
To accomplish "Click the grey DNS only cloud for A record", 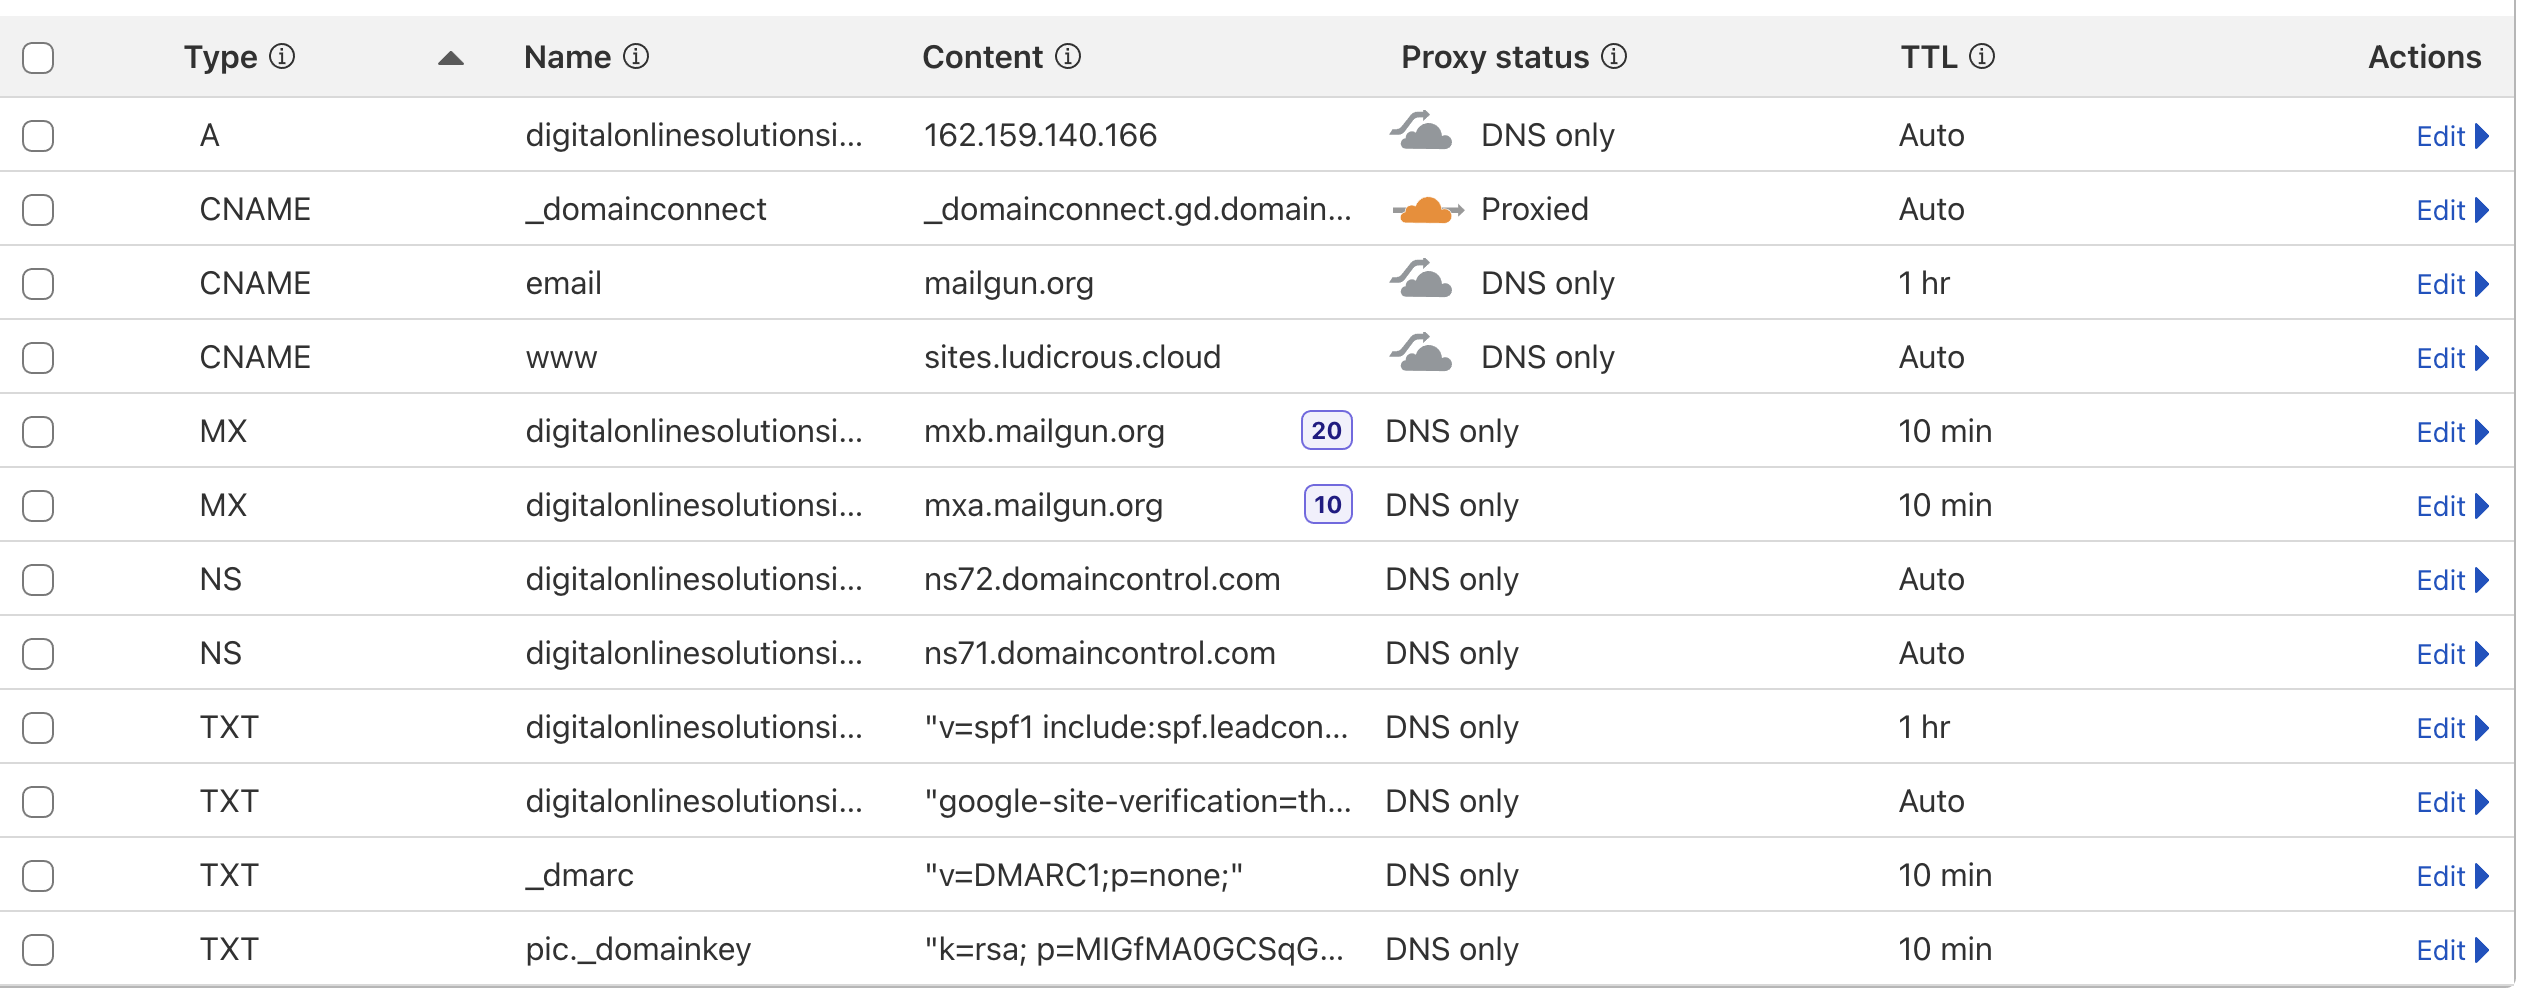I will pyautogui.click(x=1421, y=133).
